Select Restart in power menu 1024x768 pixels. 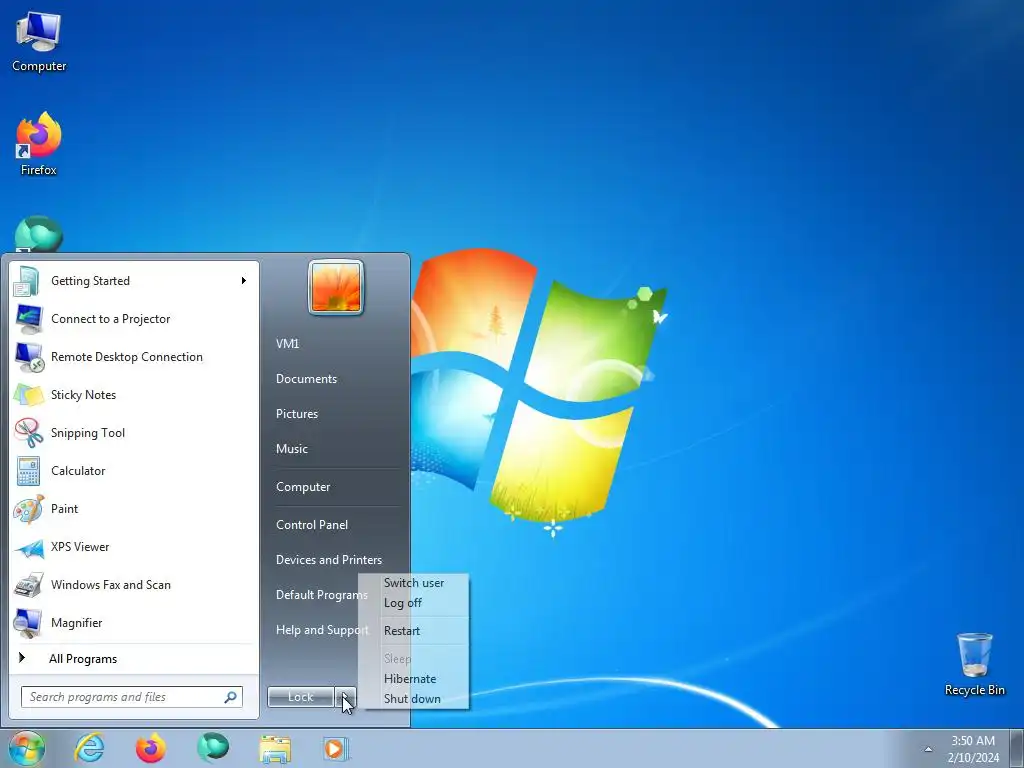click(402, 631)
